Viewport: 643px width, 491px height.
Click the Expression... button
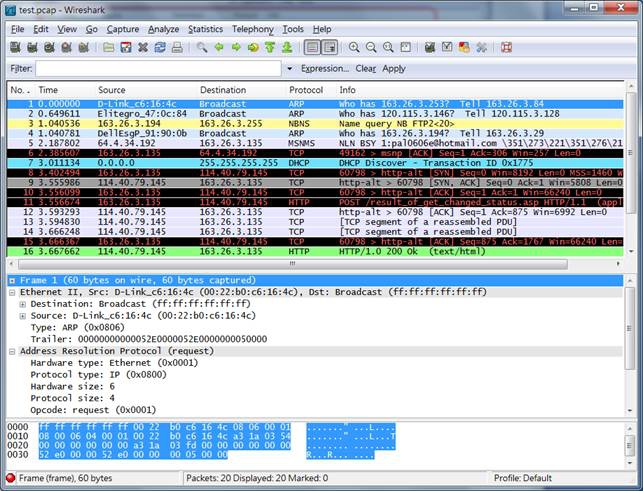325,69
